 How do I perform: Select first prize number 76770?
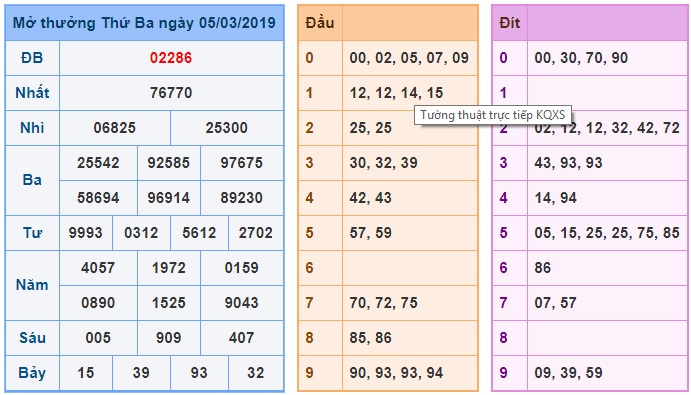pos(171,93)
